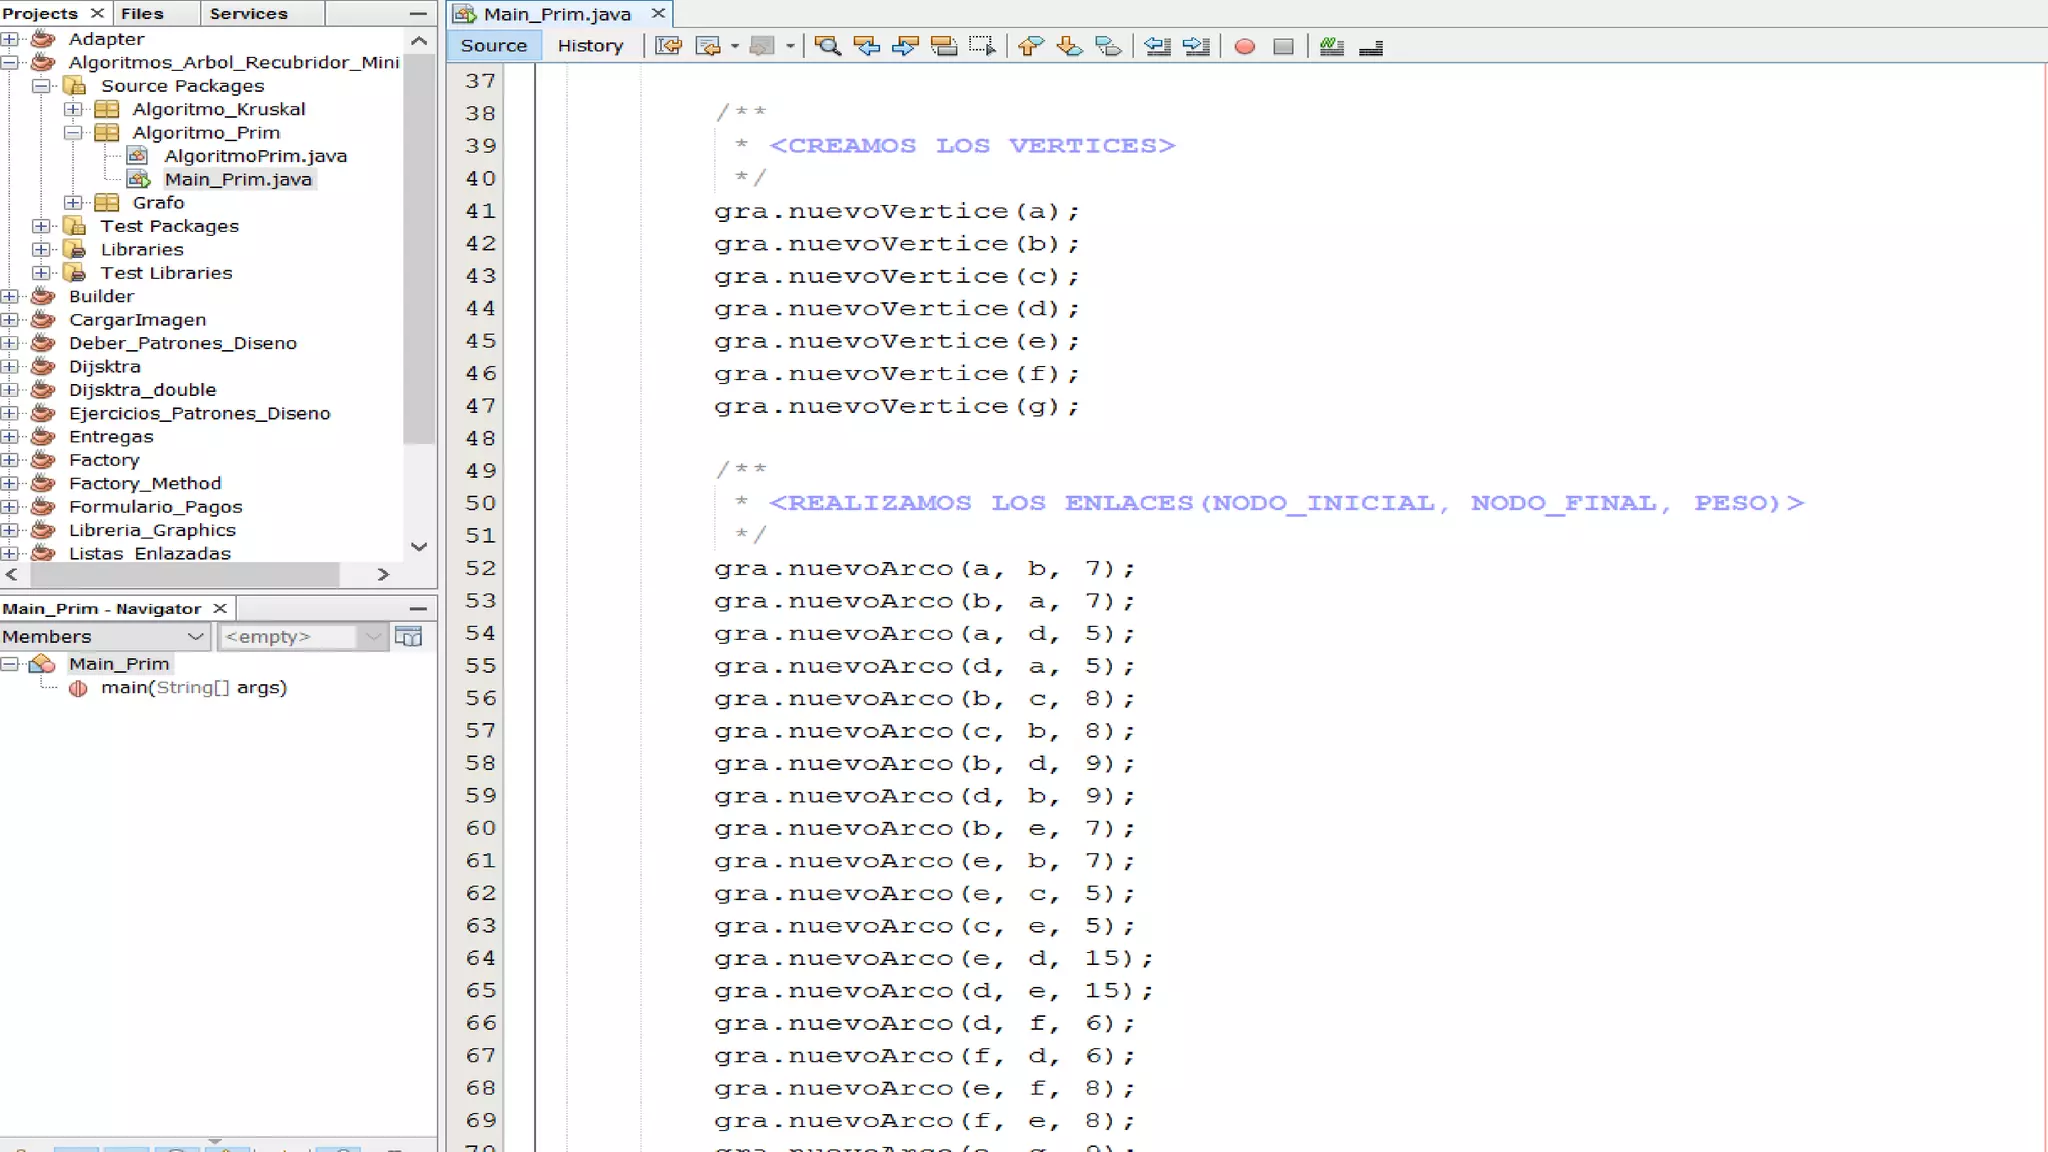Switch editor to History view
Image resolution: width=2048 pixels, height=1152 pixels.
590,46
